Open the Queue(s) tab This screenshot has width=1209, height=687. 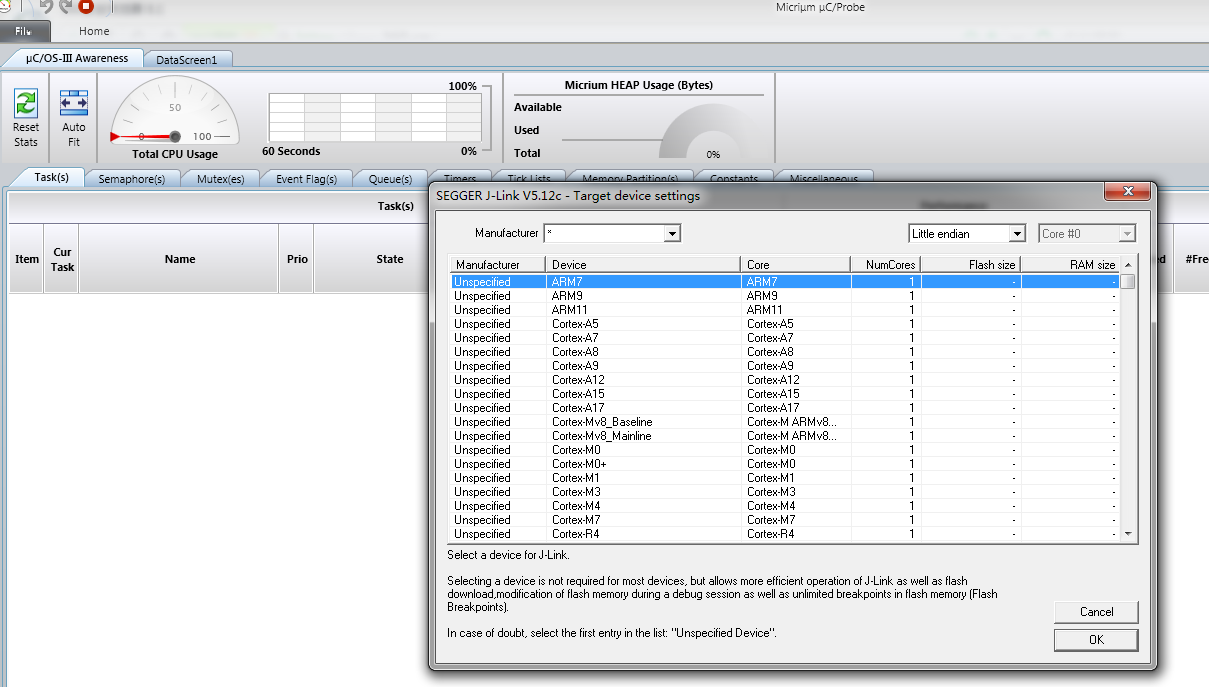click(390, 179)
